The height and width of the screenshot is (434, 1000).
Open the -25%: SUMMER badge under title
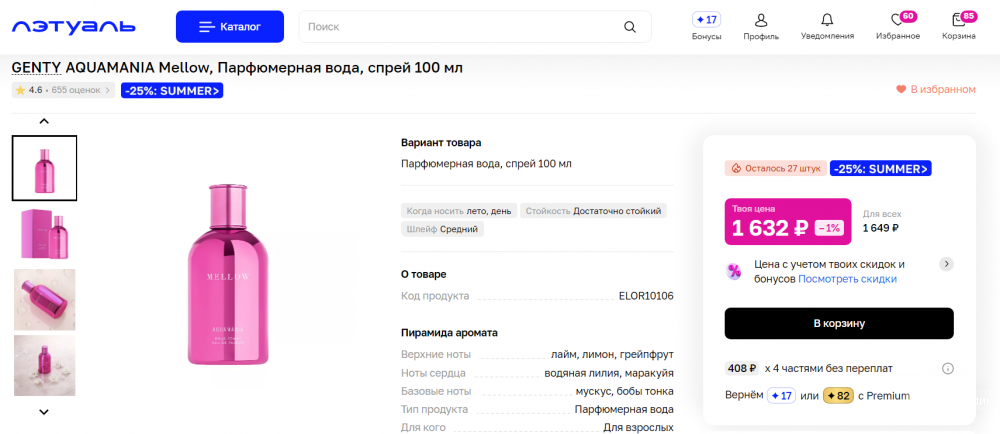pos(172,90)
